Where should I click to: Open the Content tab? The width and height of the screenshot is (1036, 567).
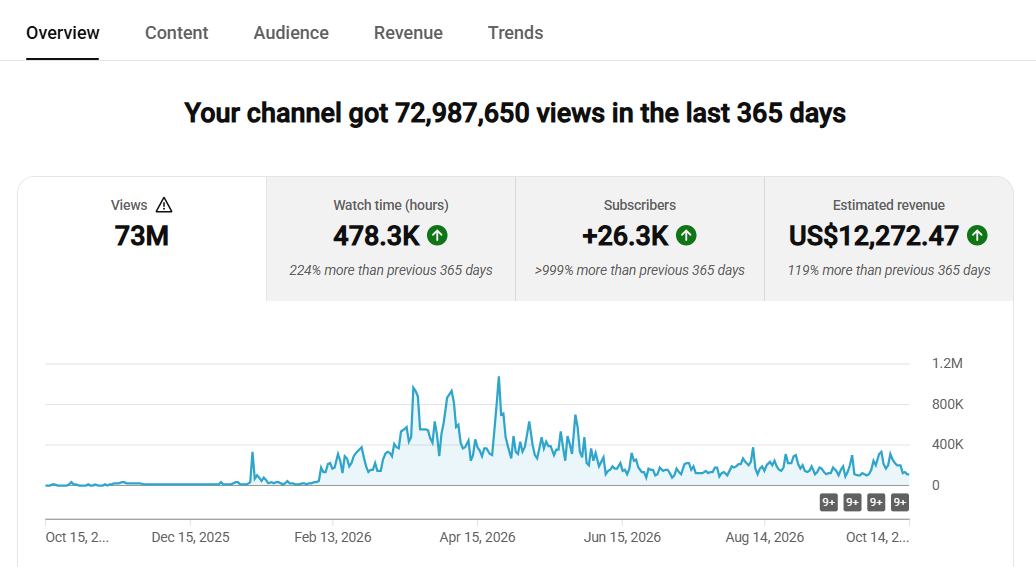(176, 32)
